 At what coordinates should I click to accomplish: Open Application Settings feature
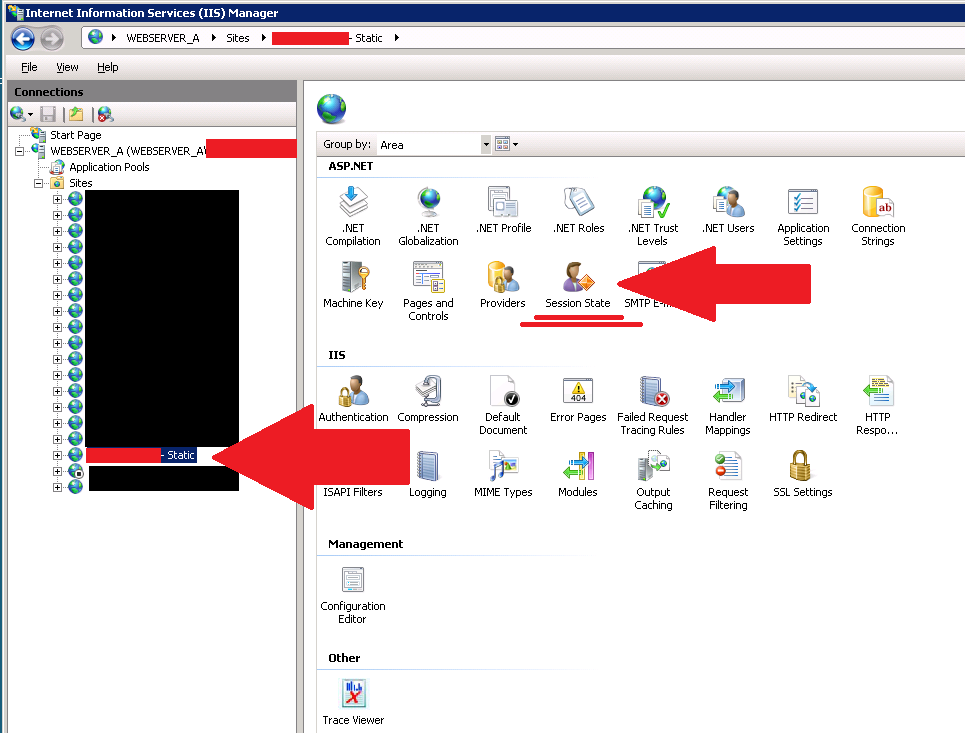click(803, 216)
